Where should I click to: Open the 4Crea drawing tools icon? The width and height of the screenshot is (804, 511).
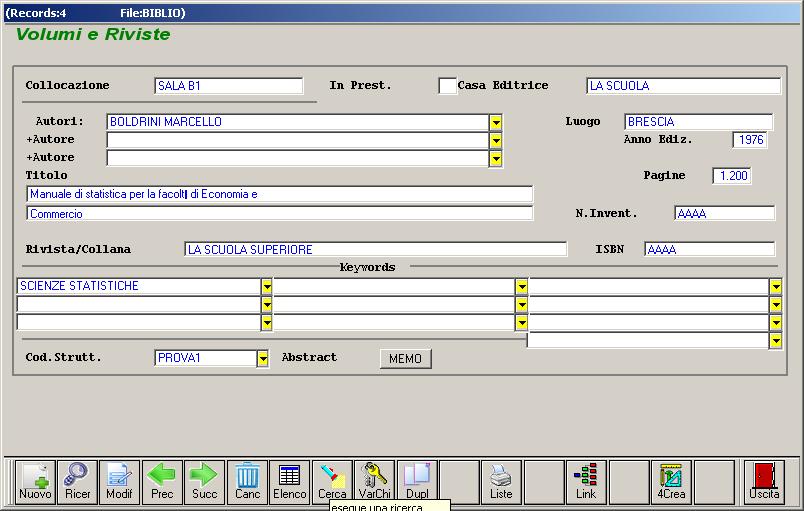point(671,482)
